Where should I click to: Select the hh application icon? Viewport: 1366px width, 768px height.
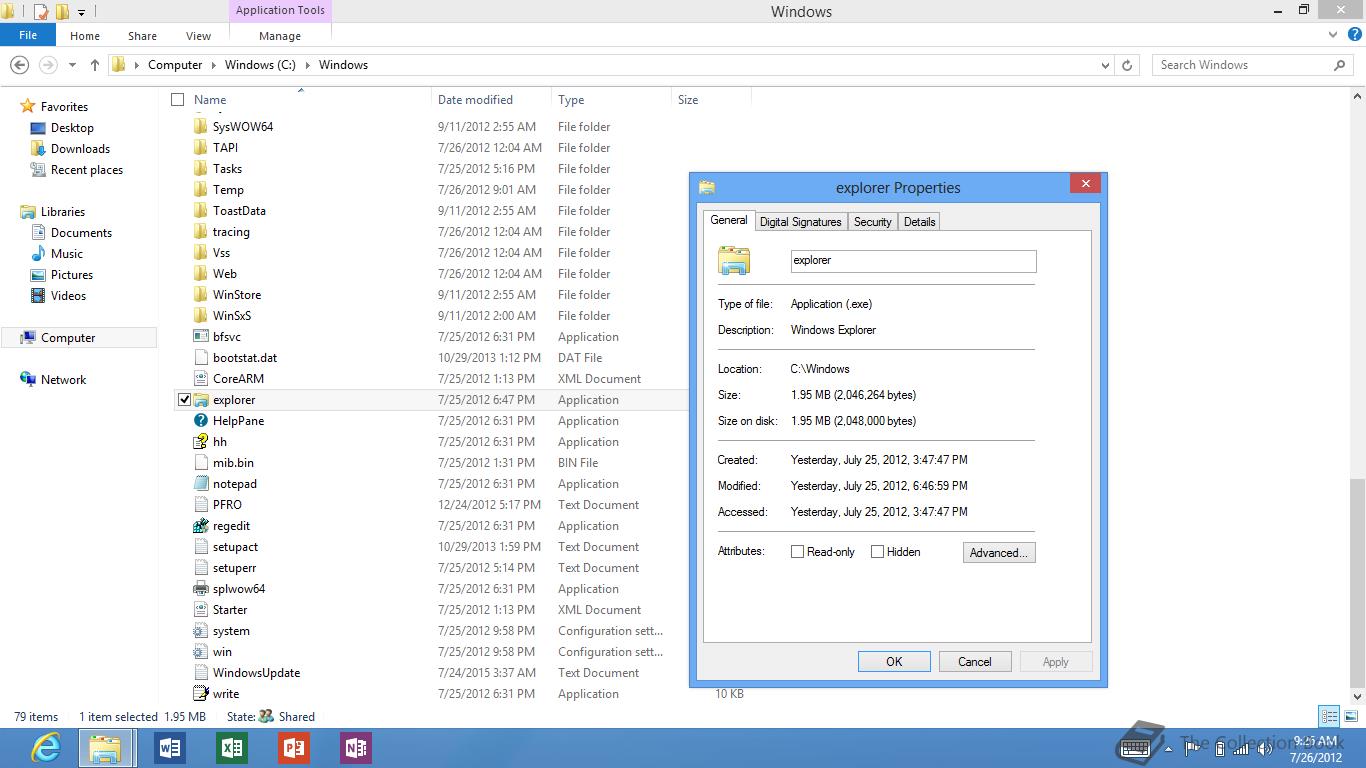coord(202,442)
